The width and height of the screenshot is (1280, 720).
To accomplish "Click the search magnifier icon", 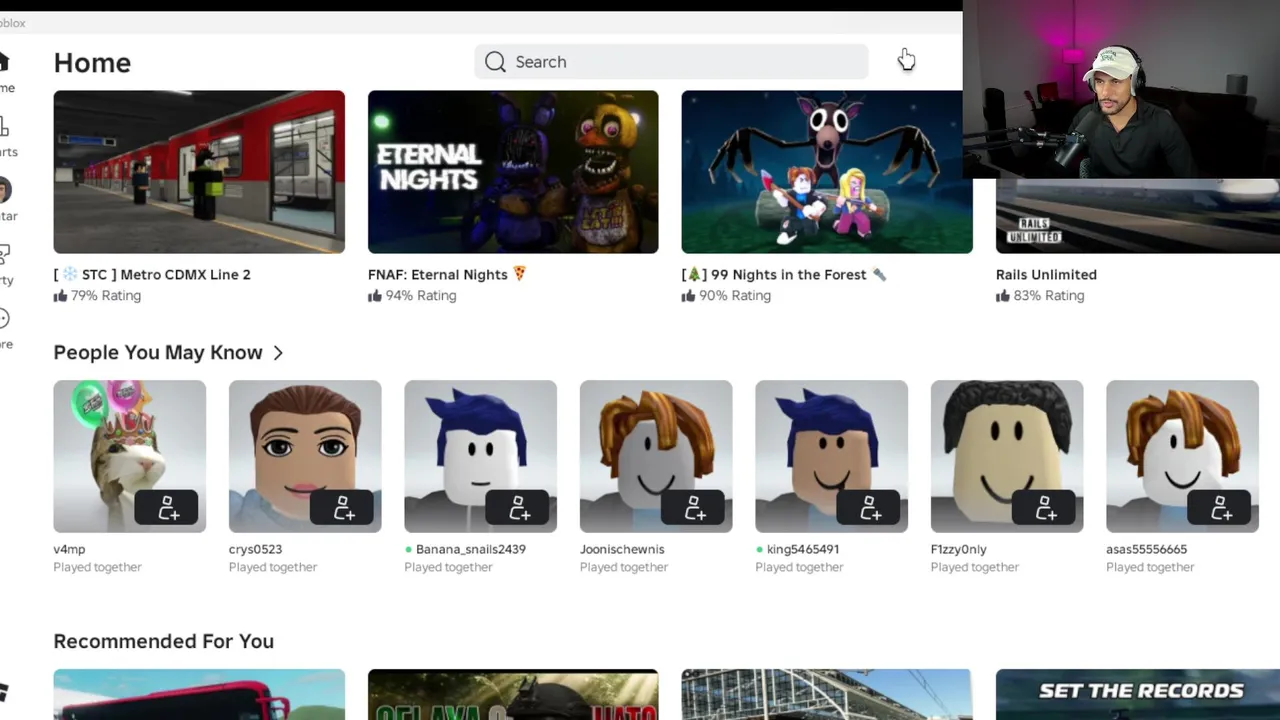I will coord(495,62).
